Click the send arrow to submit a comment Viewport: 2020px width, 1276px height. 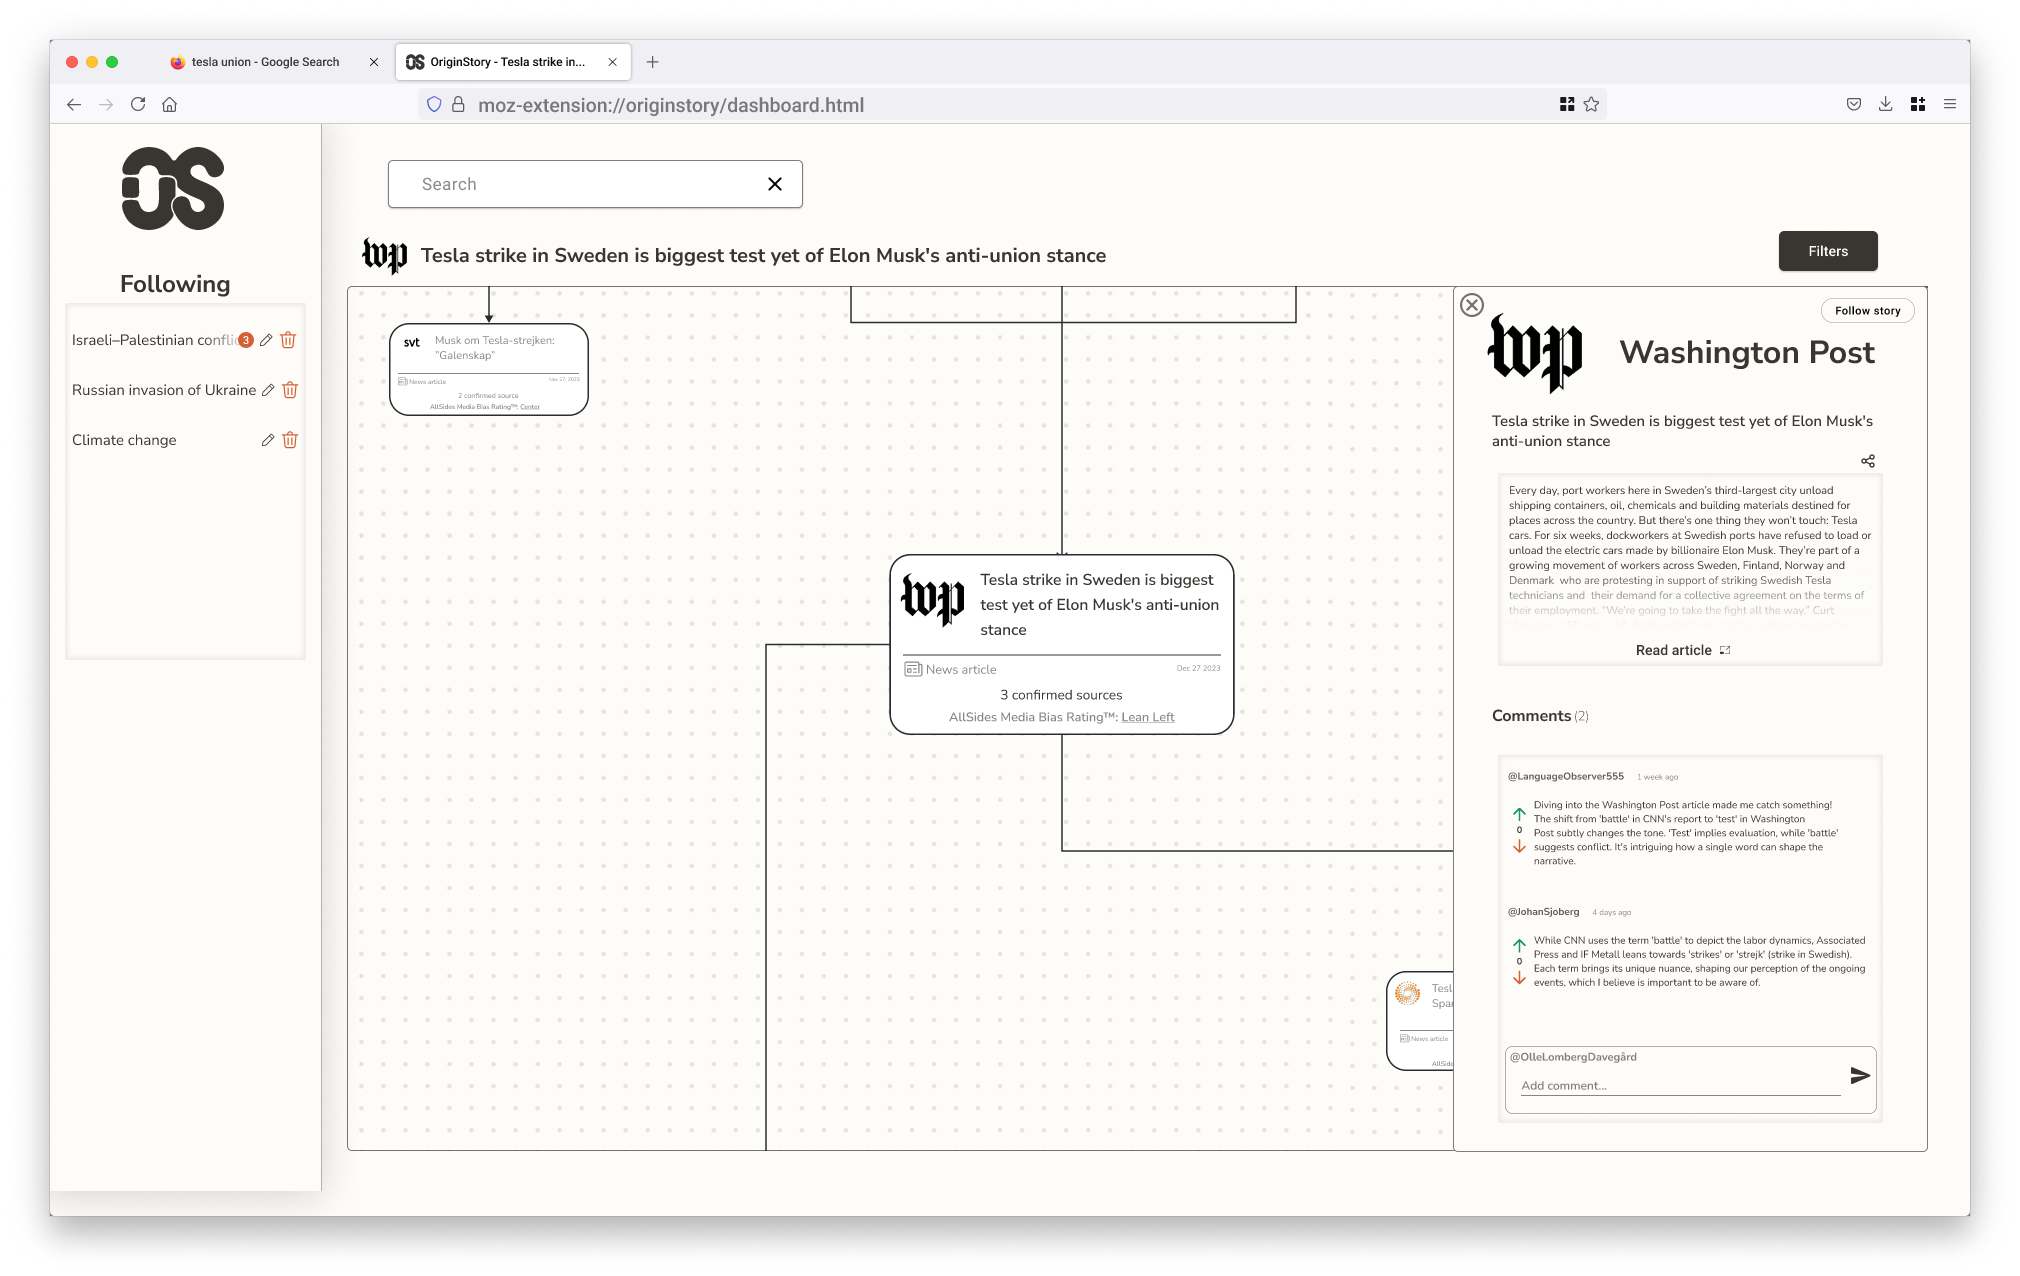click(x=1860, y=1076)
